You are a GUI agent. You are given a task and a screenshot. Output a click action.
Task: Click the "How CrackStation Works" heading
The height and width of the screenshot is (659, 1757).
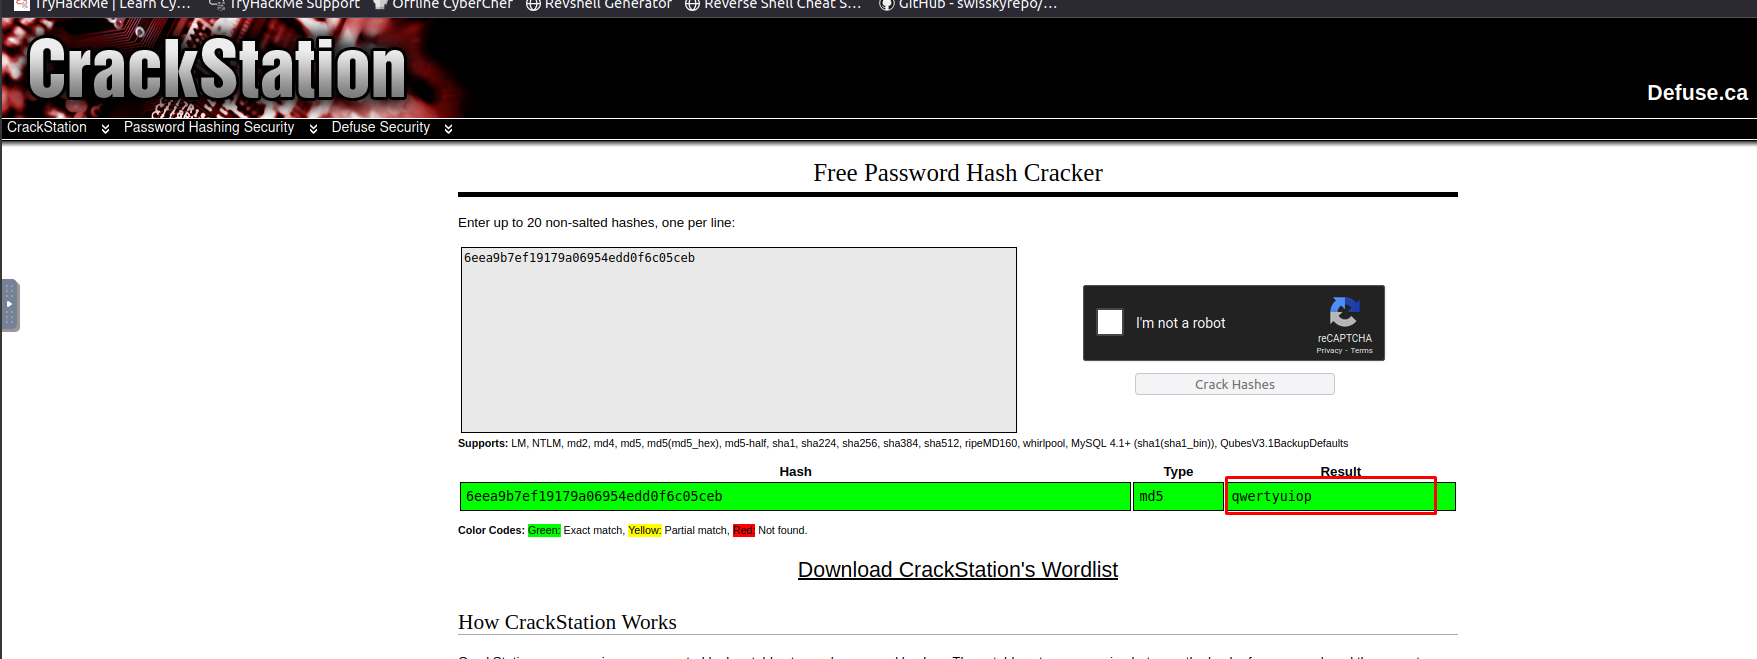pyautogui.click(x=567, y=622)
